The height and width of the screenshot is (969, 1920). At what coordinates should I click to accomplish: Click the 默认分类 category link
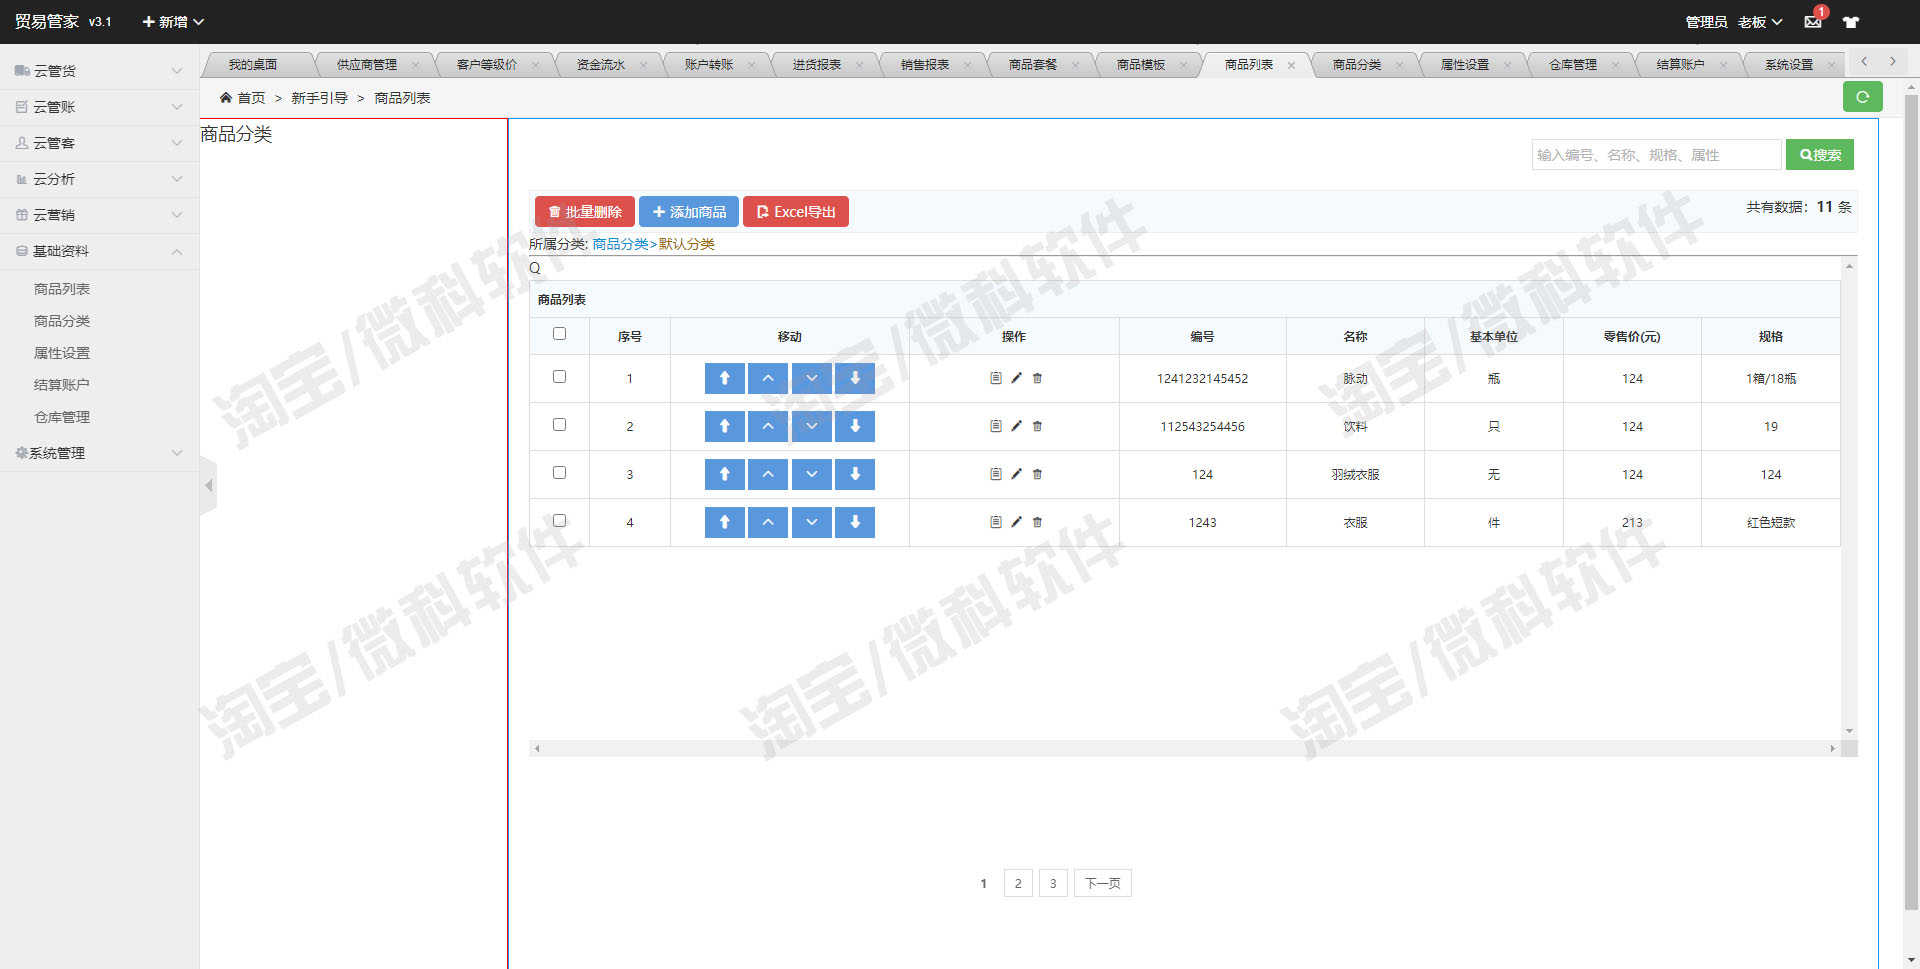pos(687,244)
